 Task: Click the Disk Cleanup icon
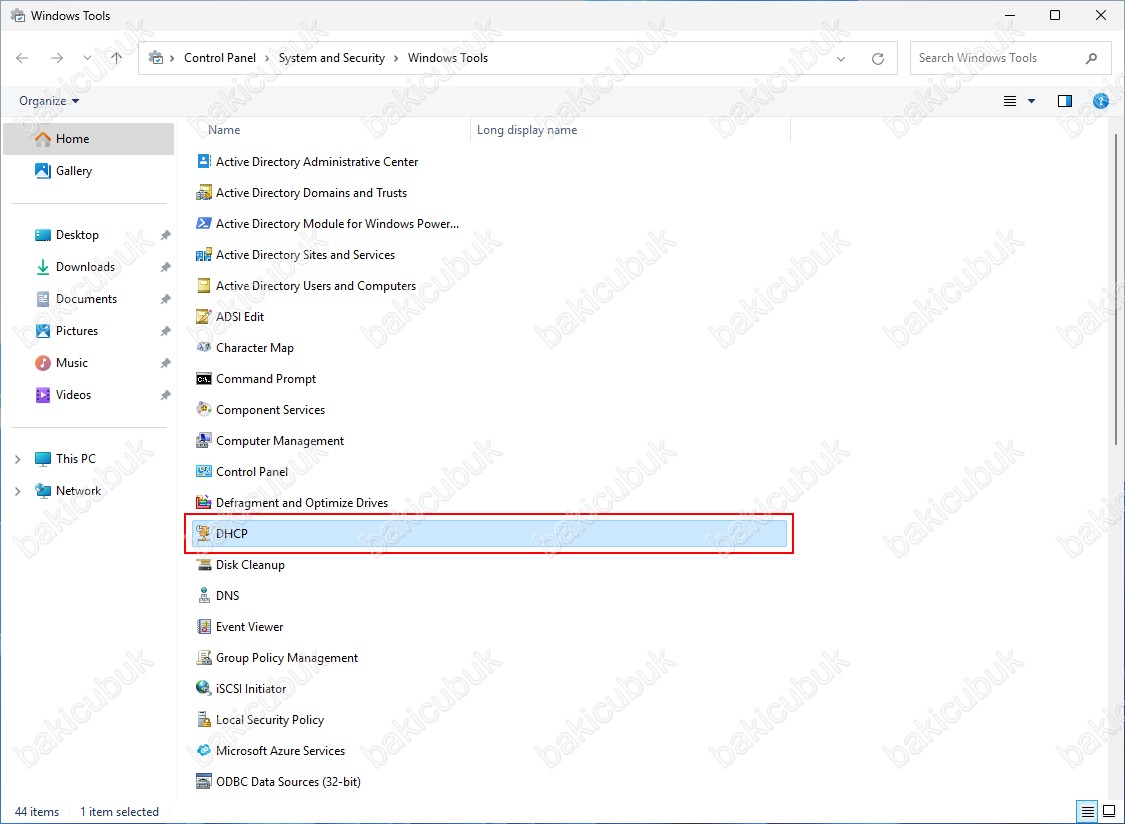(204, 565)
